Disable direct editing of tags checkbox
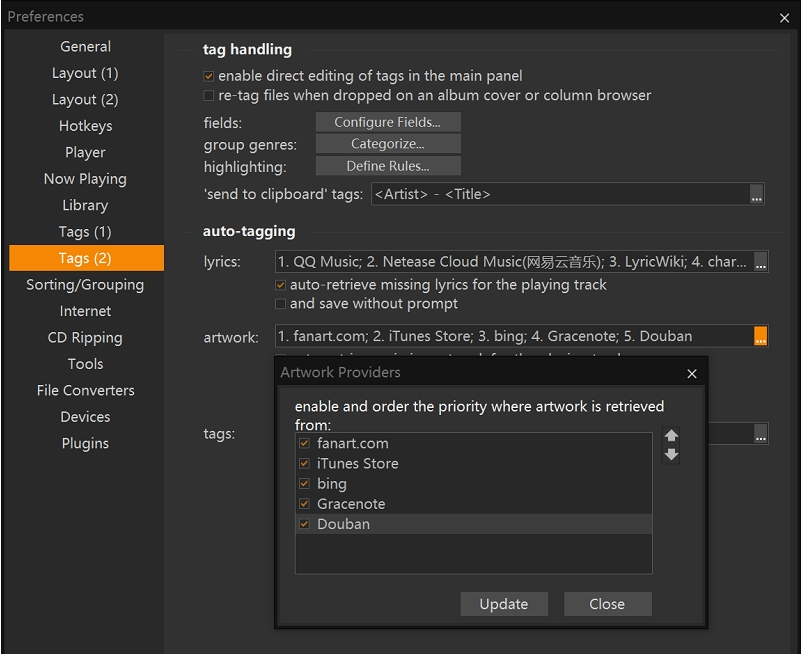The image size is (801, 654). 209,76
